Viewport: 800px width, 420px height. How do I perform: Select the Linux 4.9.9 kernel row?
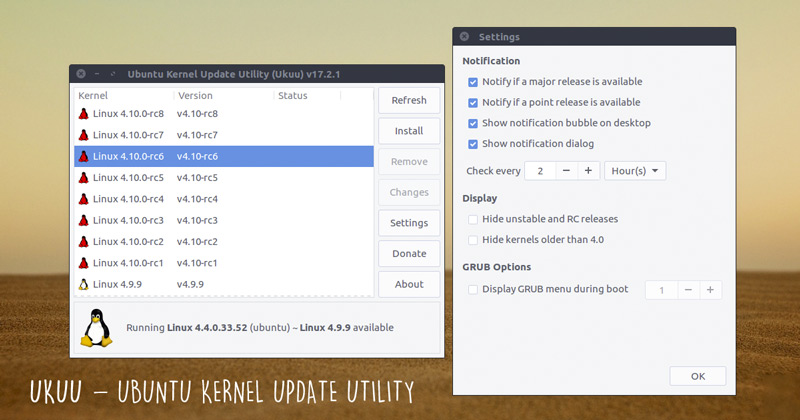coord(224,284)
